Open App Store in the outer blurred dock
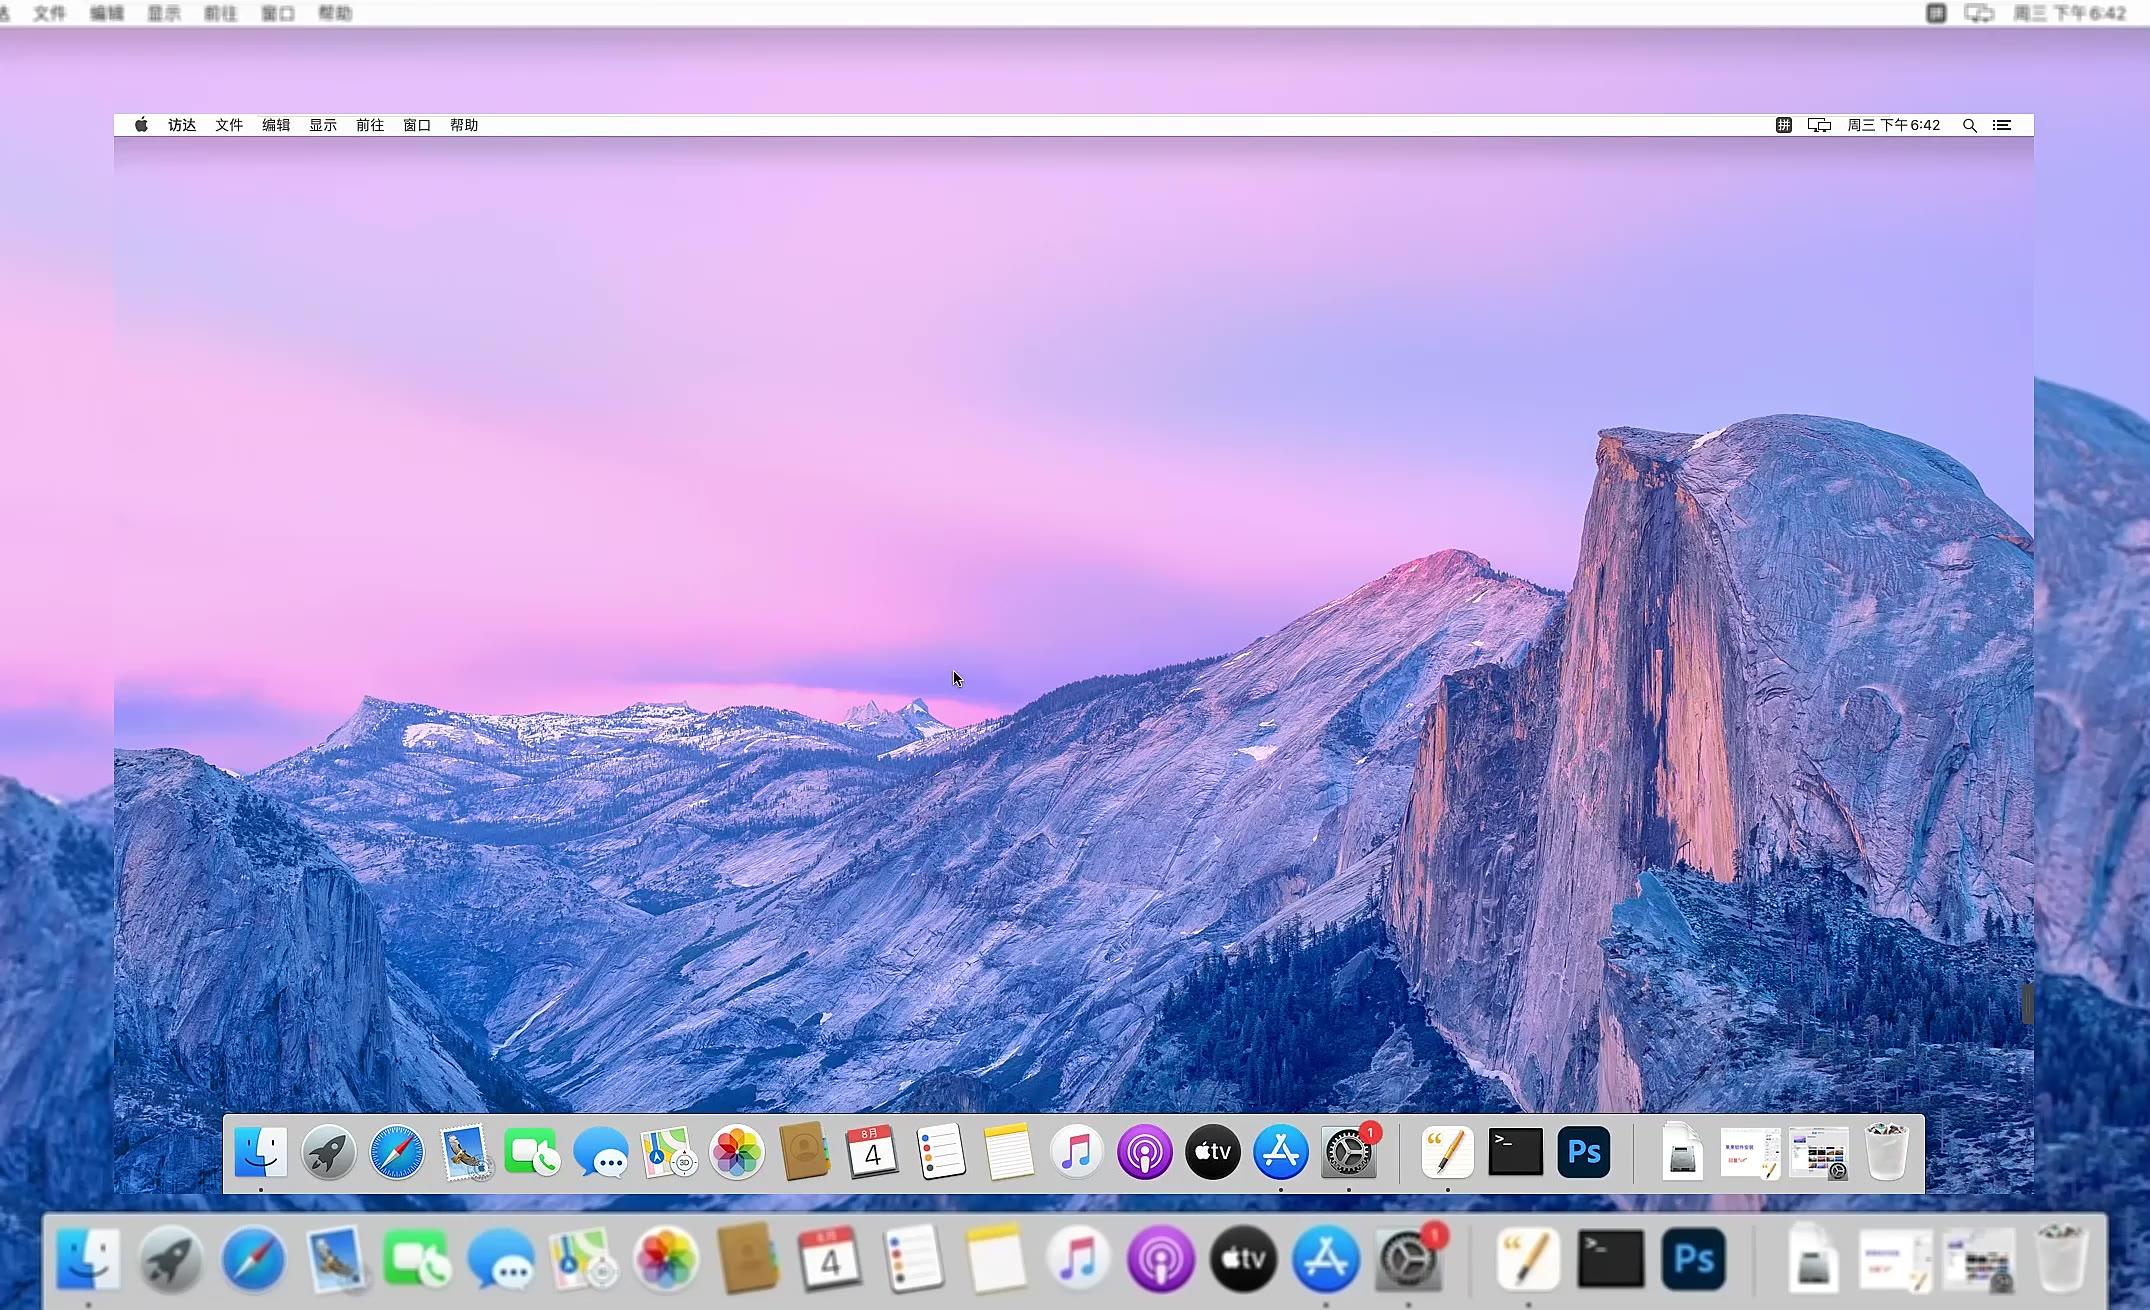2150x1310 pixels. [1326, 1259]
